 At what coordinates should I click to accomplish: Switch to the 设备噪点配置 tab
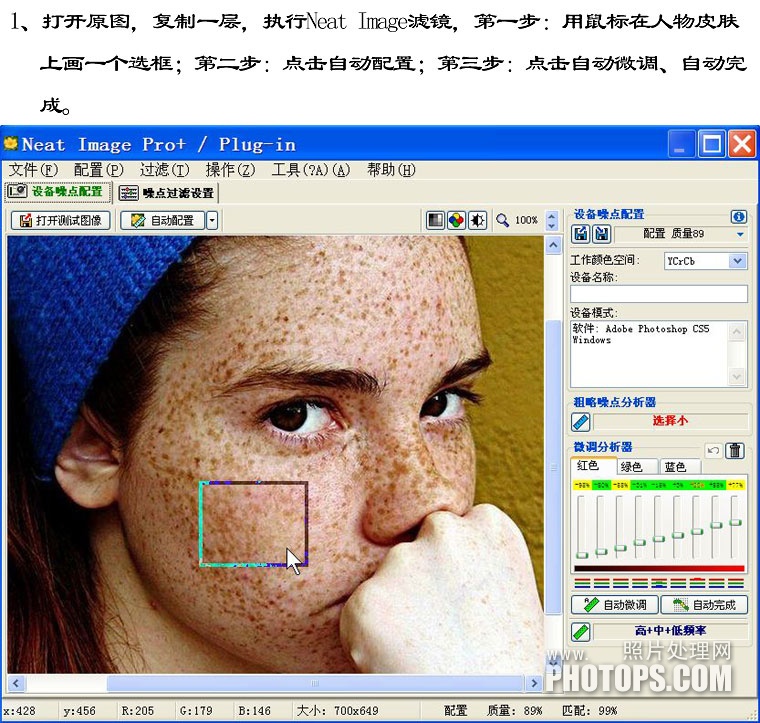[58, 192]
